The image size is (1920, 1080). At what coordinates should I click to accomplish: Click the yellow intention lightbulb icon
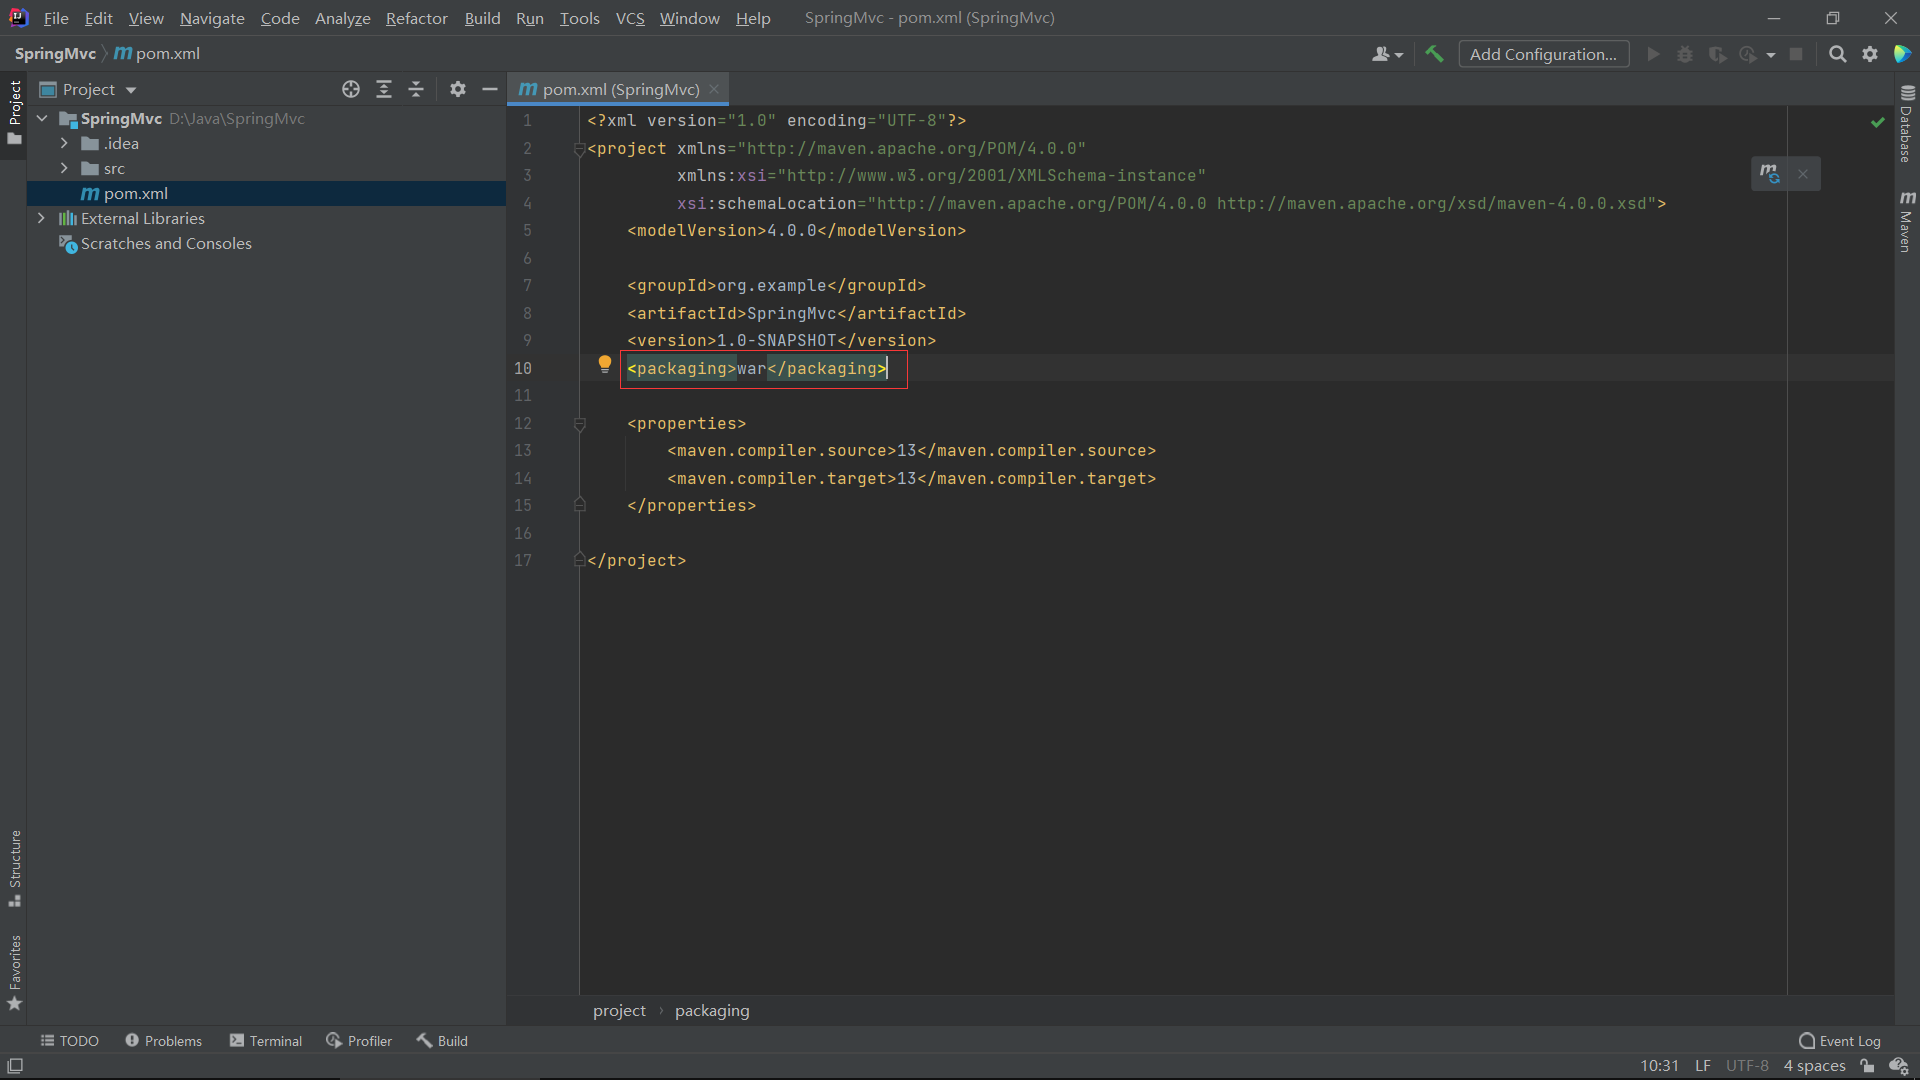604,365
